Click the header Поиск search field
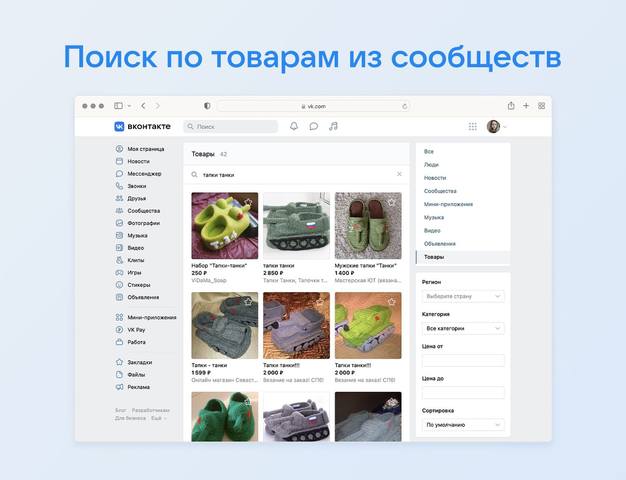Screen dimensions: 626x480 point(231,126)
